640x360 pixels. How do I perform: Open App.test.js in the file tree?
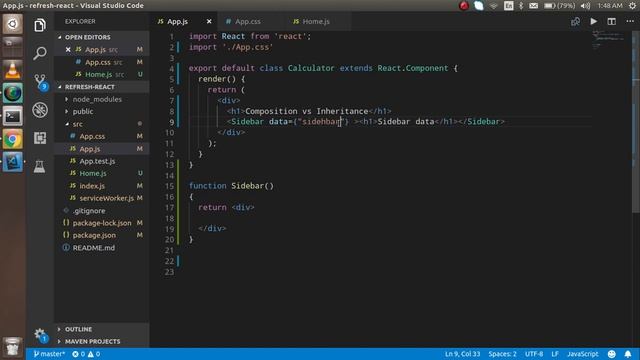(97, 161)
